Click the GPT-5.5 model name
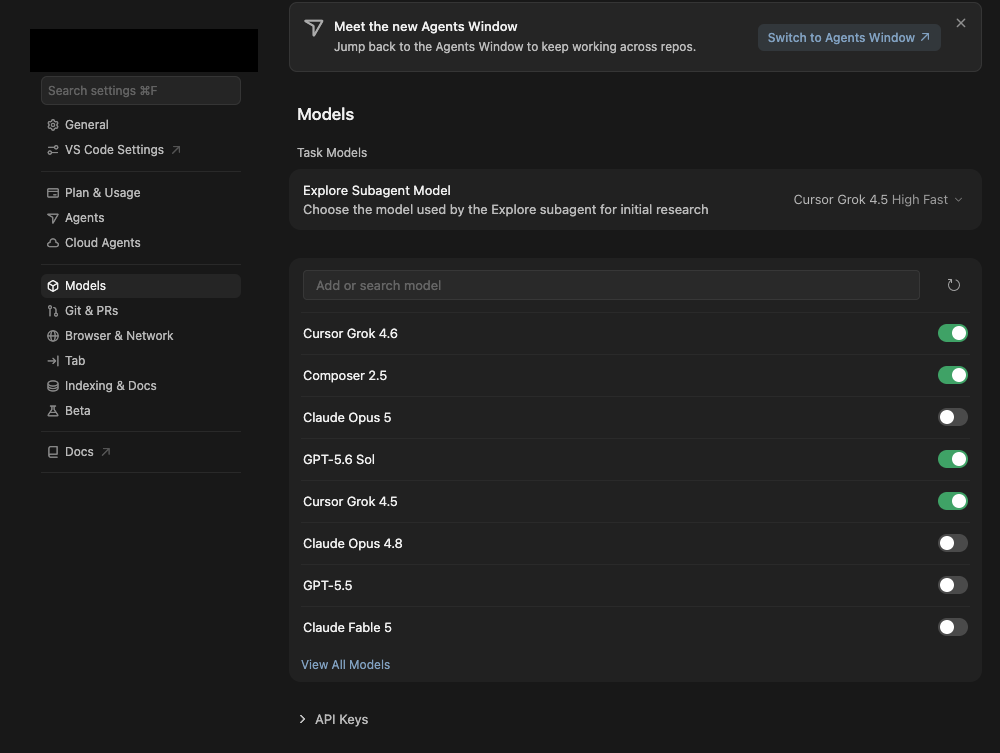 (327, 585)
